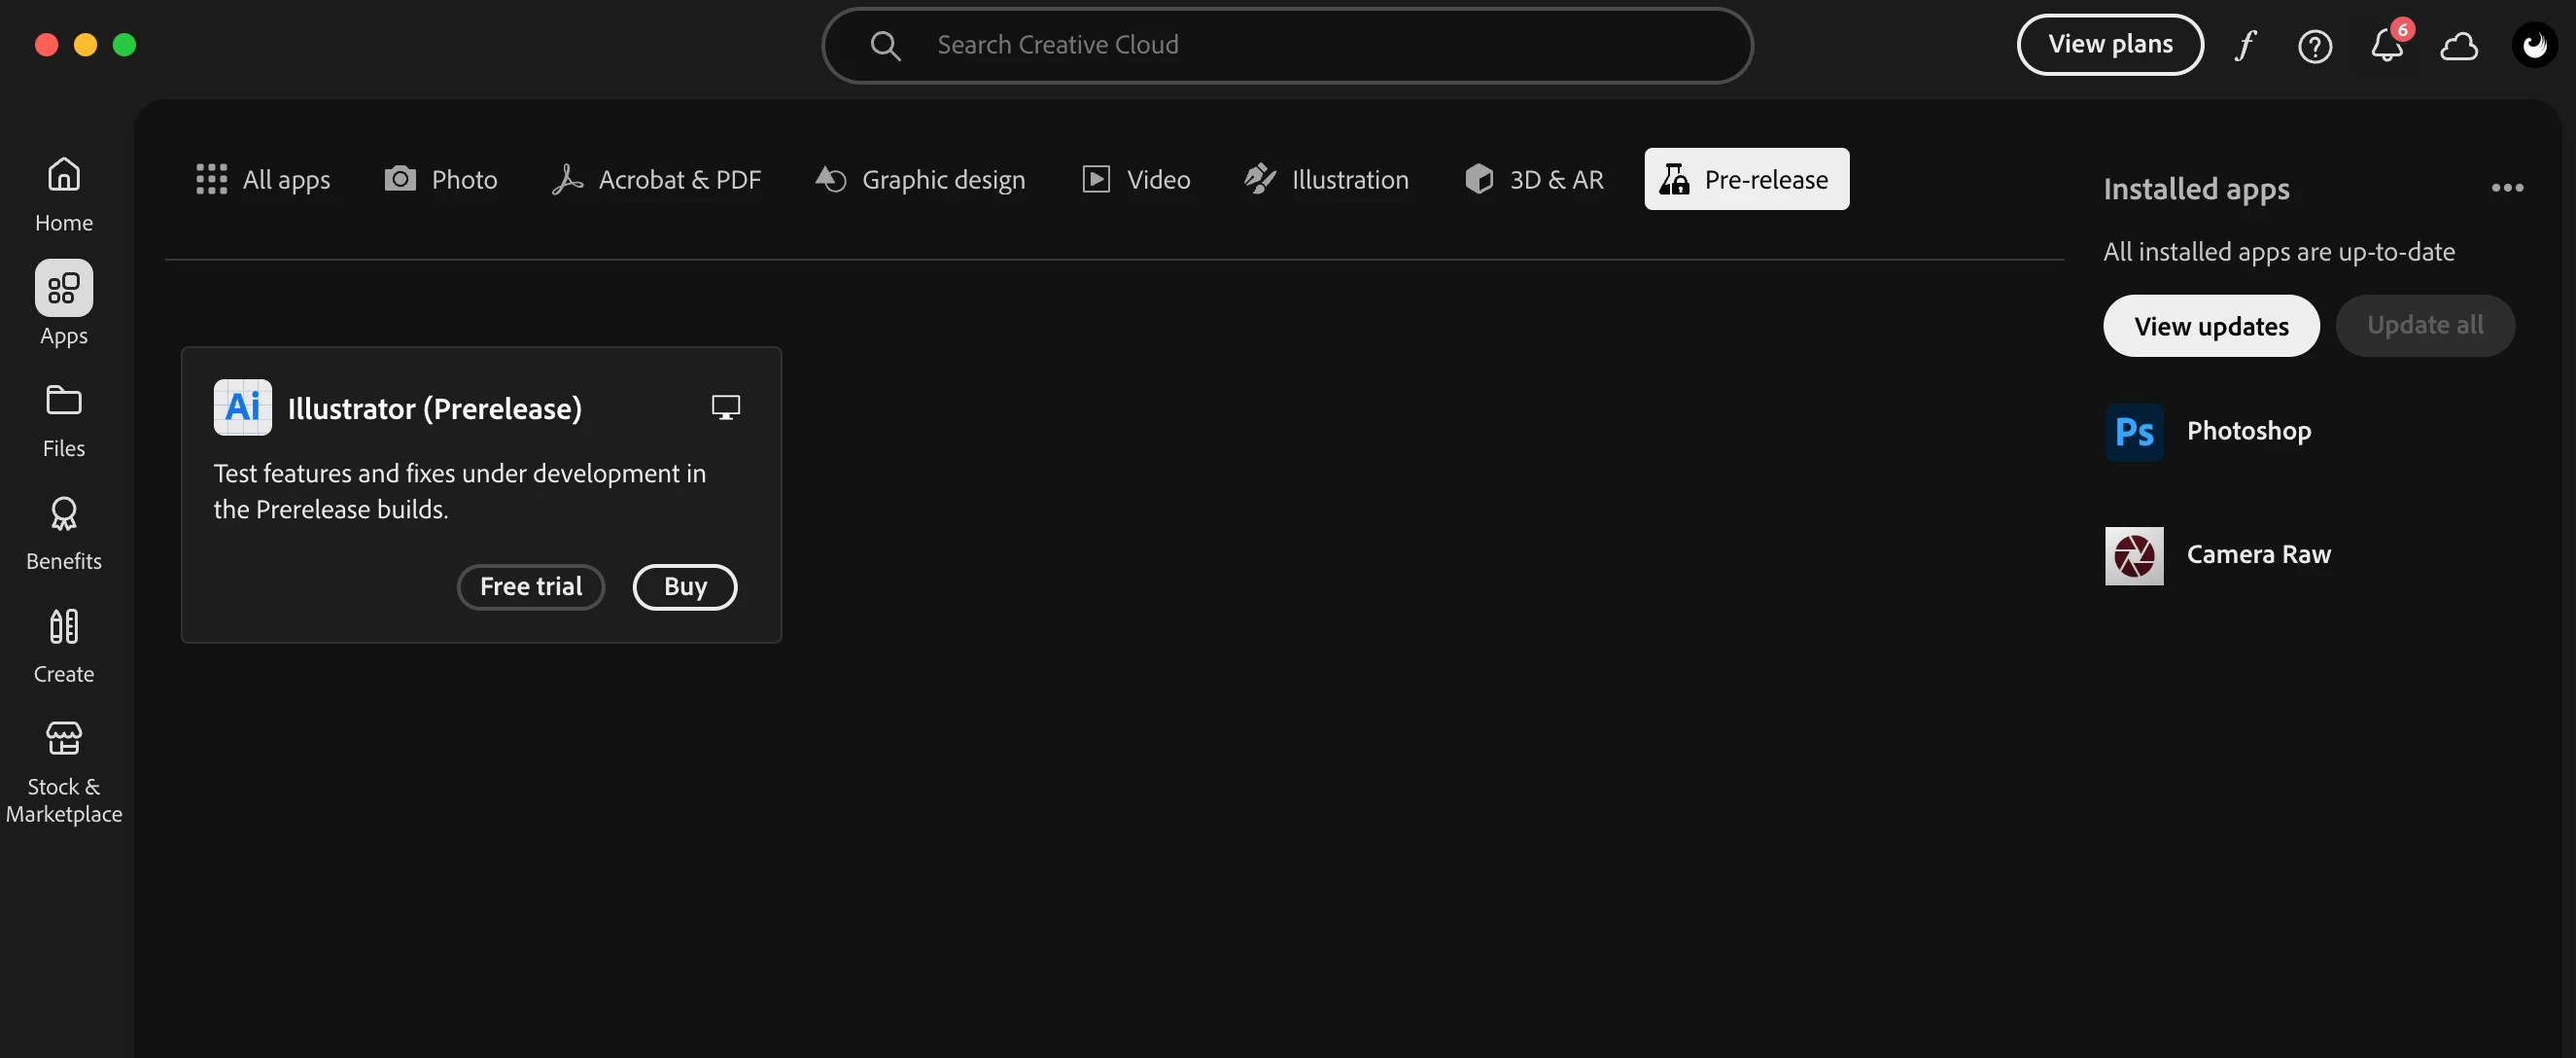The width and height of the screenshot is (2576, 1058).
Task: Go to Home in sidebar
Action: pyautogui.click(x=64, y=195)
